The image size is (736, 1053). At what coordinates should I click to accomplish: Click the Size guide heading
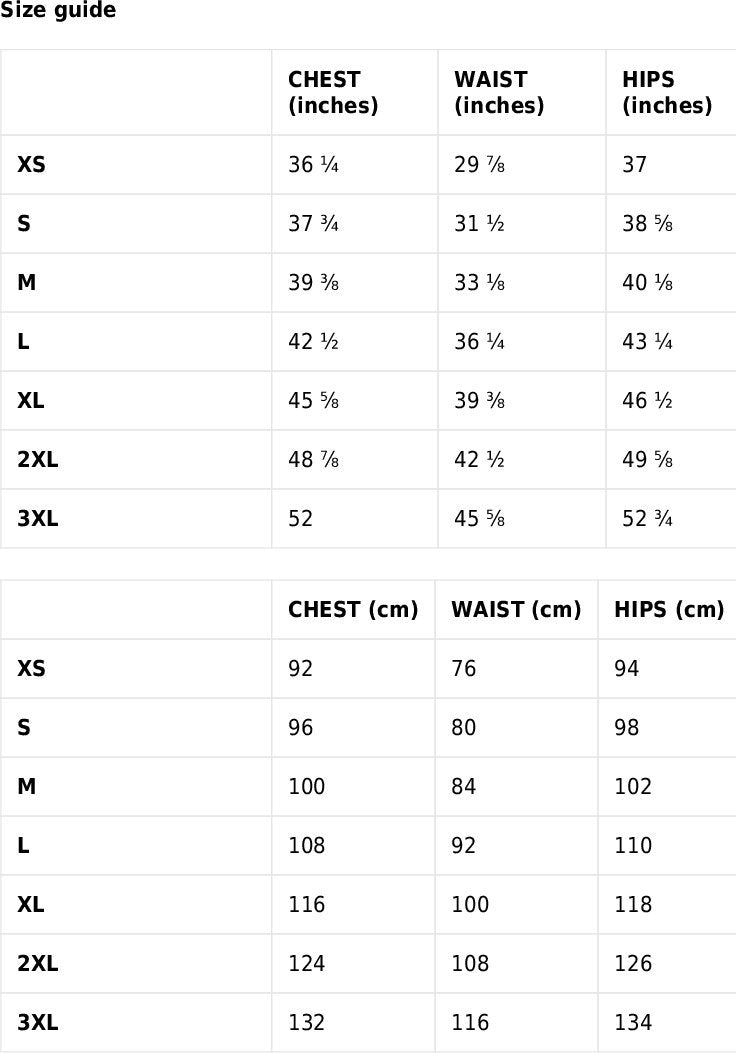coord(58,11)
